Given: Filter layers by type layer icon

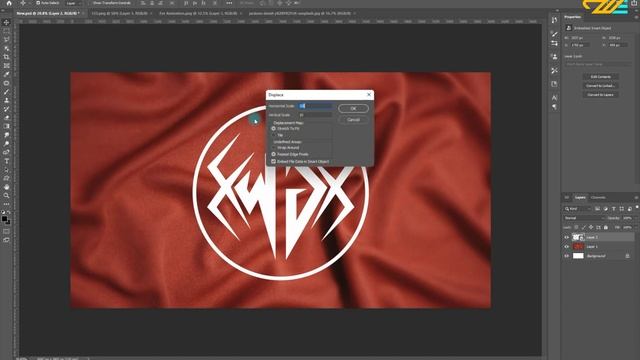Looking at the screenshot, I should tap(613, 209).
